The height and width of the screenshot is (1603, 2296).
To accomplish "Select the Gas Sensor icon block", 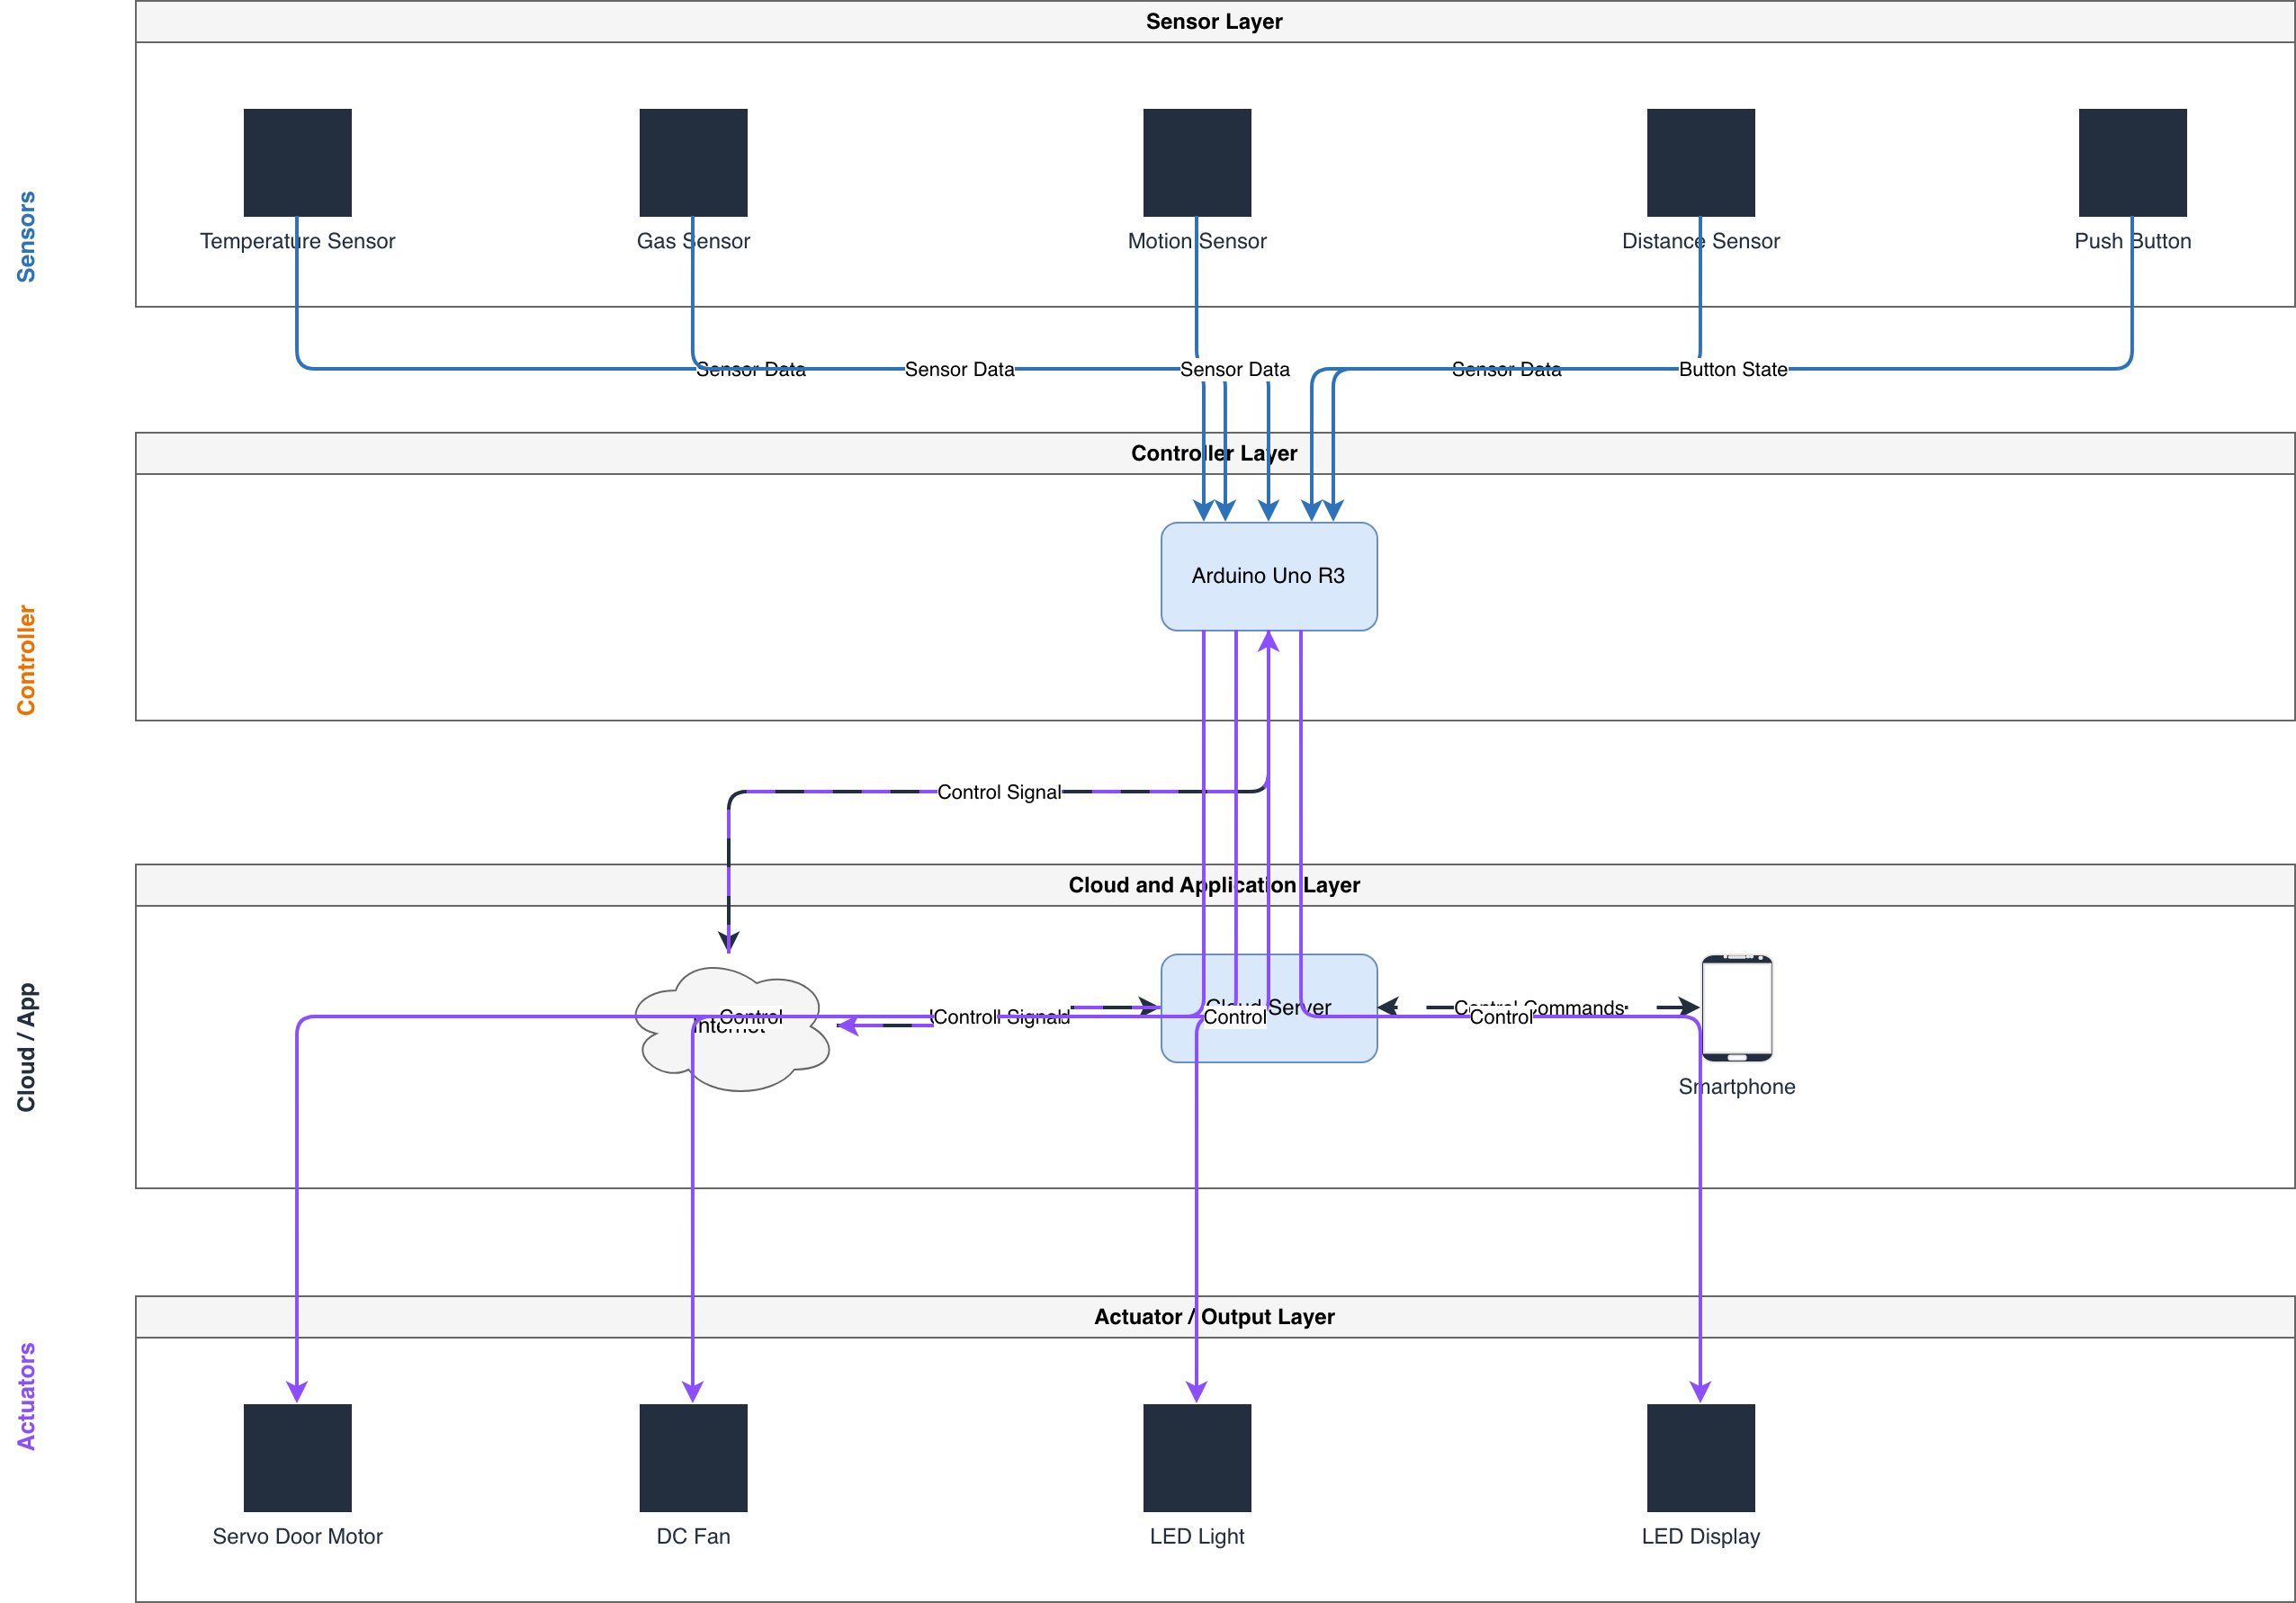I will 693,162.
